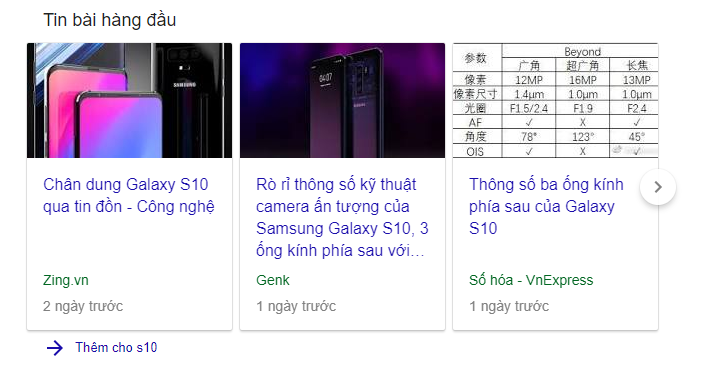Click the Beyond header in the spec table image
Image resolution: width=714 pixels, height=368 pixels.
[x=582, y=51]
